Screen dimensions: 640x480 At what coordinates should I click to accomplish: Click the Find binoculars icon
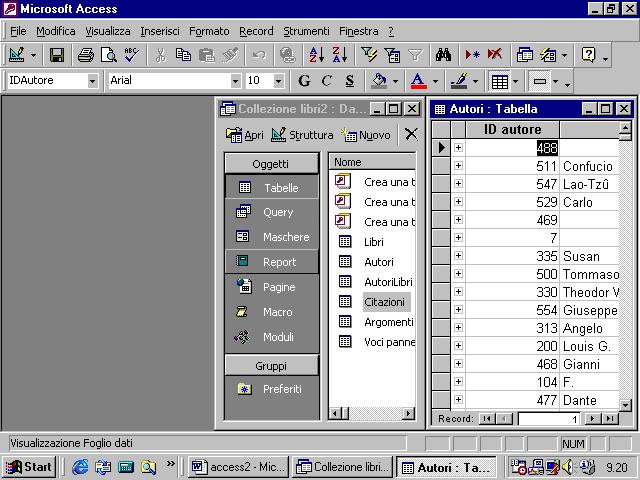(x=444, y=55)
